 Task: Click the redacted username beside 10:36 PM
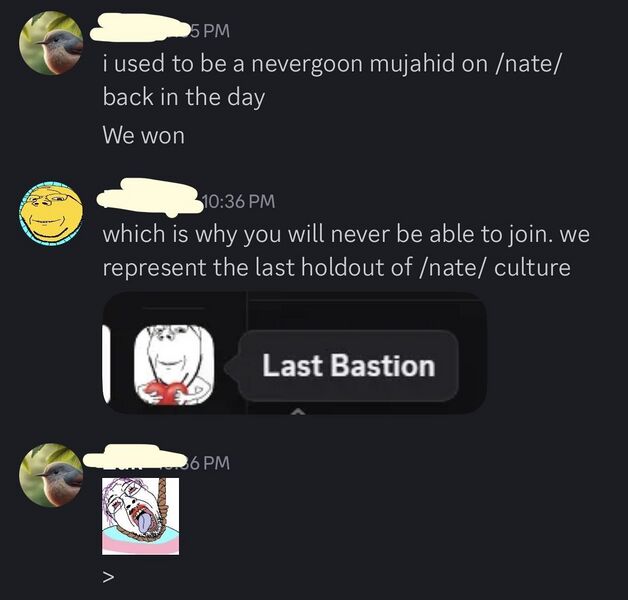[x=149, y=198]
